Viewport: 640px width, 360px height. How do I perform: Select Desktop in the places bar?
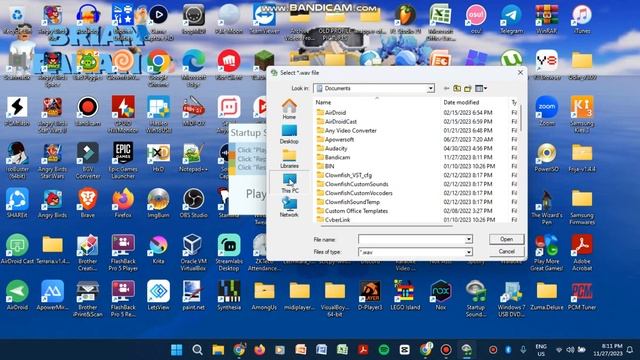pyautogui.click(x=289, y=134)
